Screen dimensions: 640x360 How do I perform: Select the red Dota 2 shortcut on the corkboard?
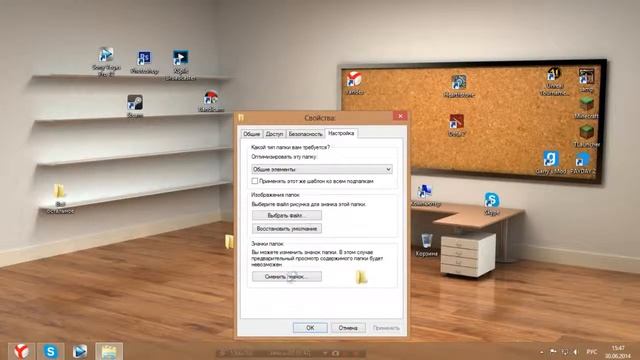[x=456, y=125]
